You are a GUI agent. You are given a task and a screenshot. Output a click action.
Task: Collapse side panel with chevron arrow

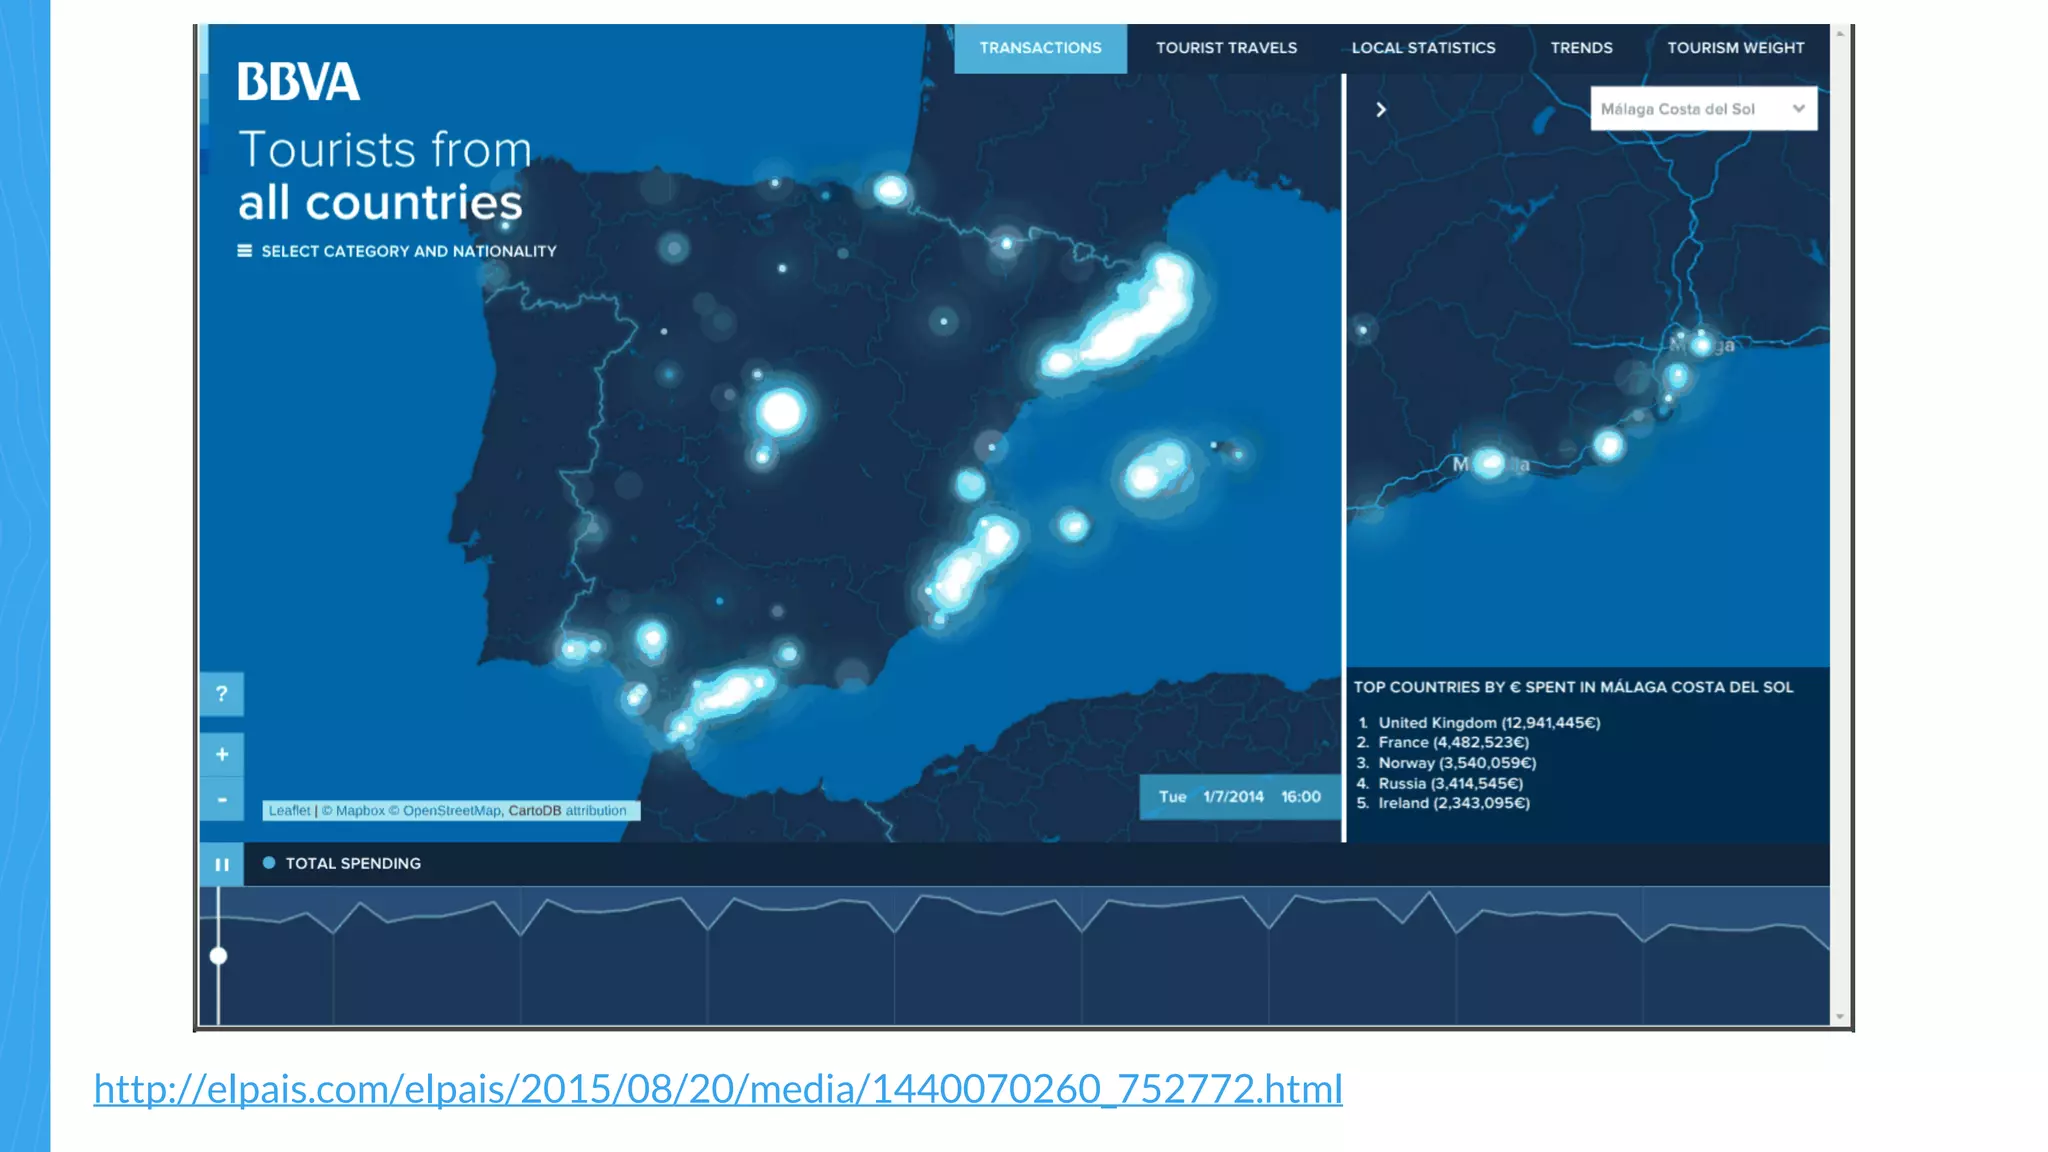point(1381,110)
